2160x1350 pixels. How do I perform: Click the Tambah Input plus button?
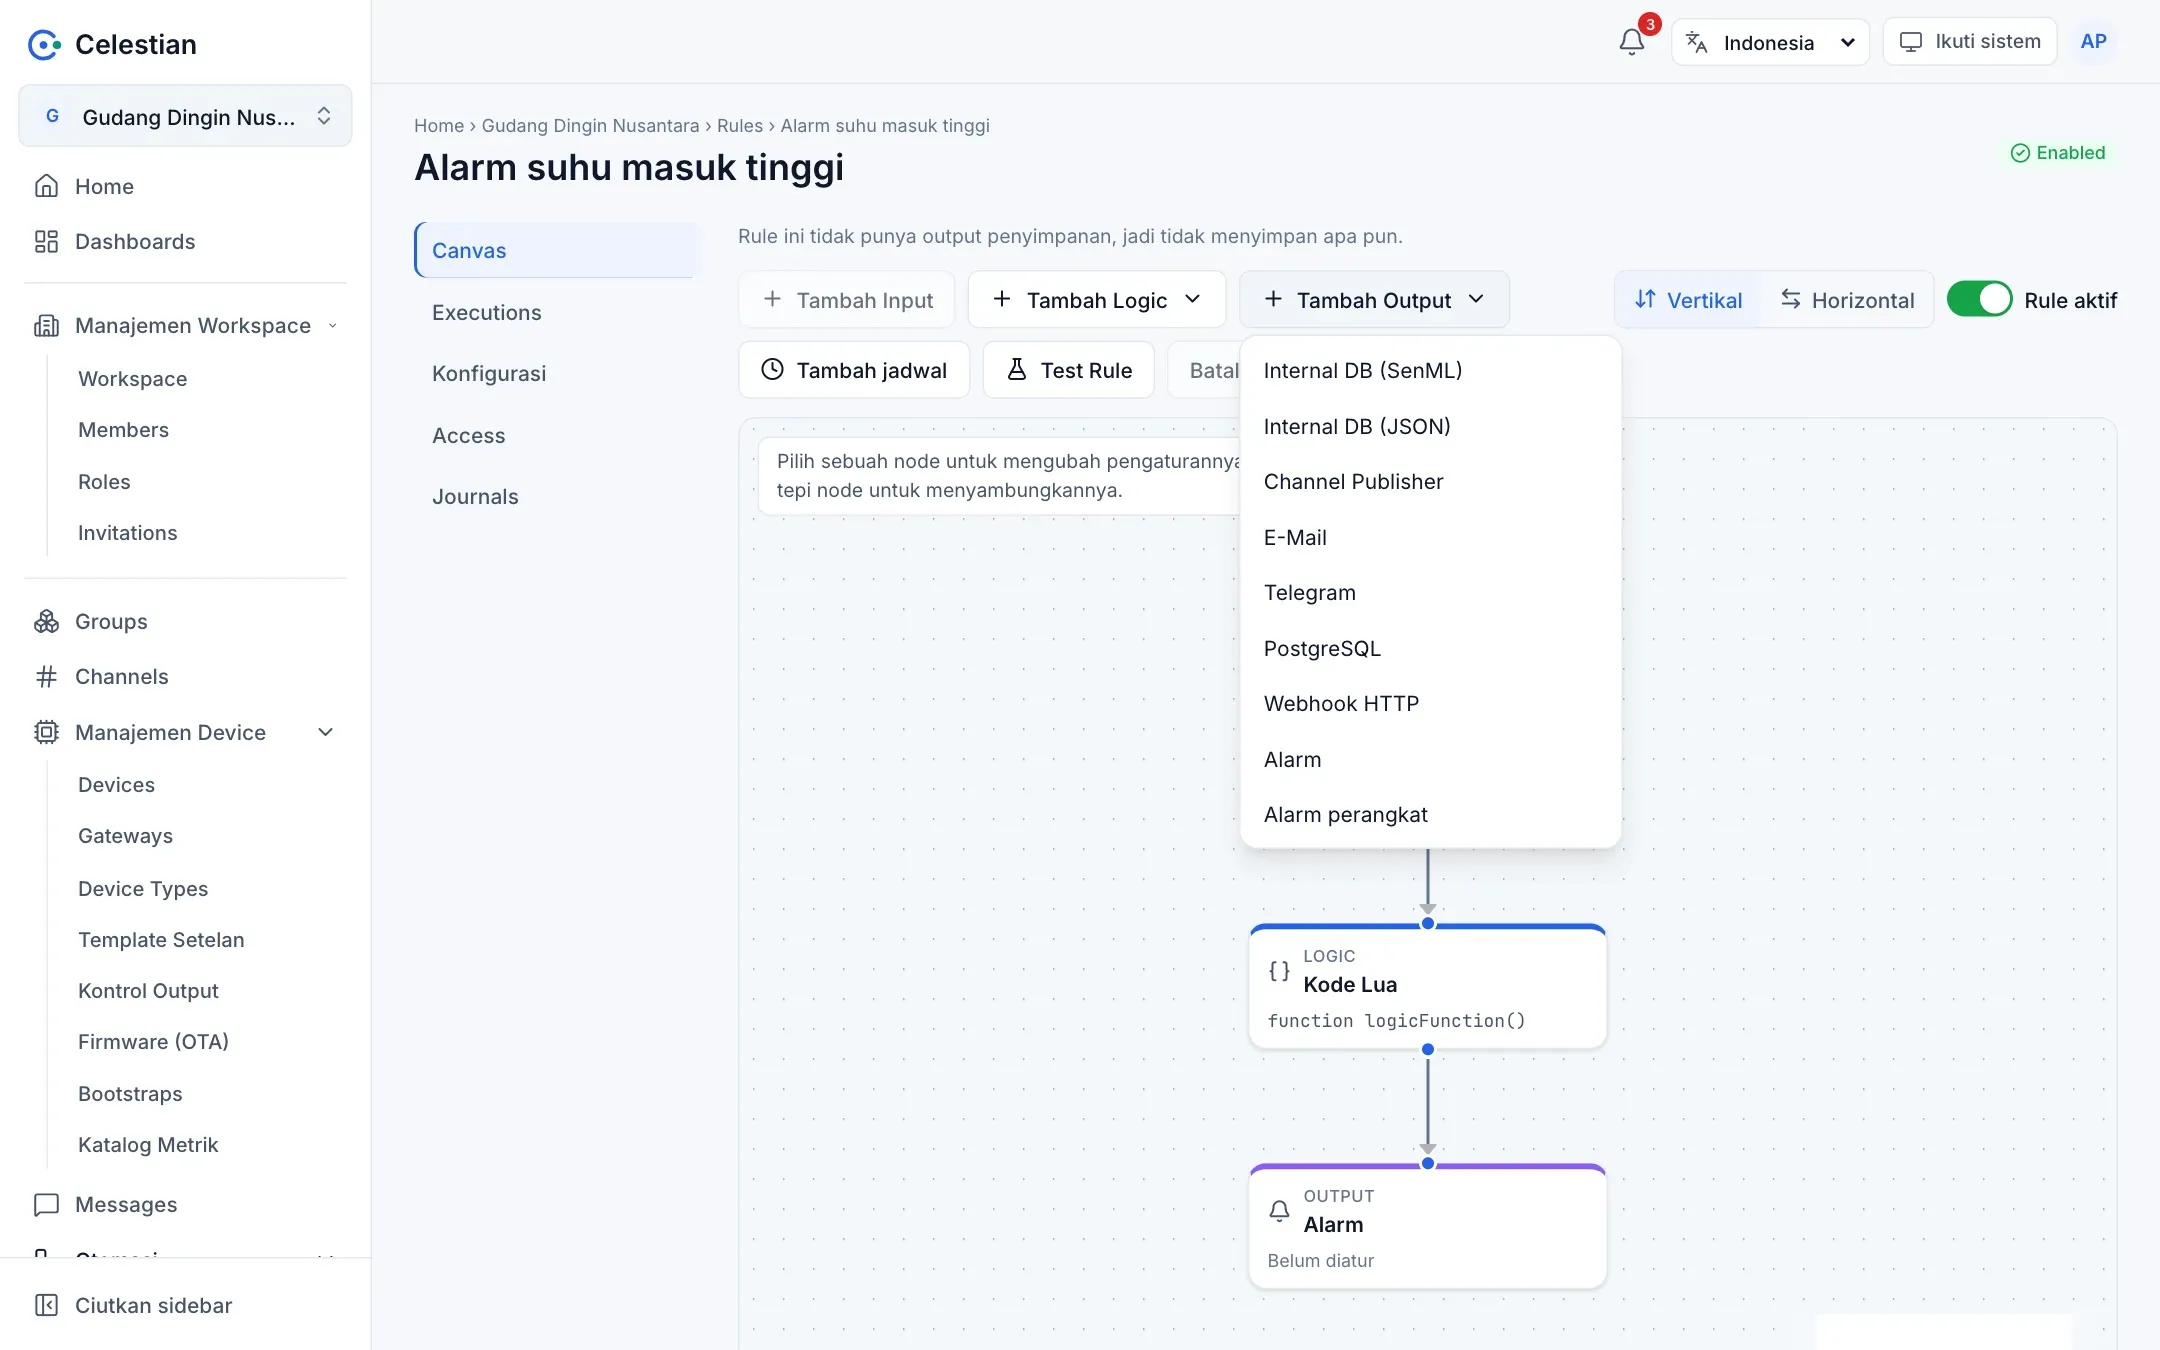pyautogui.click(x=846, y=300)
